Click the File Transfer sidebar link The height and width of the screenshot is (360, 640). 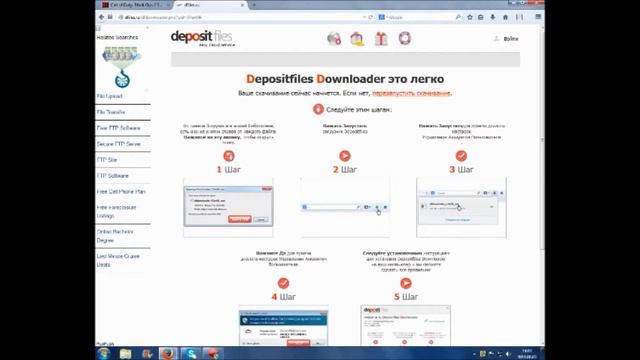(x=111, y=112)
